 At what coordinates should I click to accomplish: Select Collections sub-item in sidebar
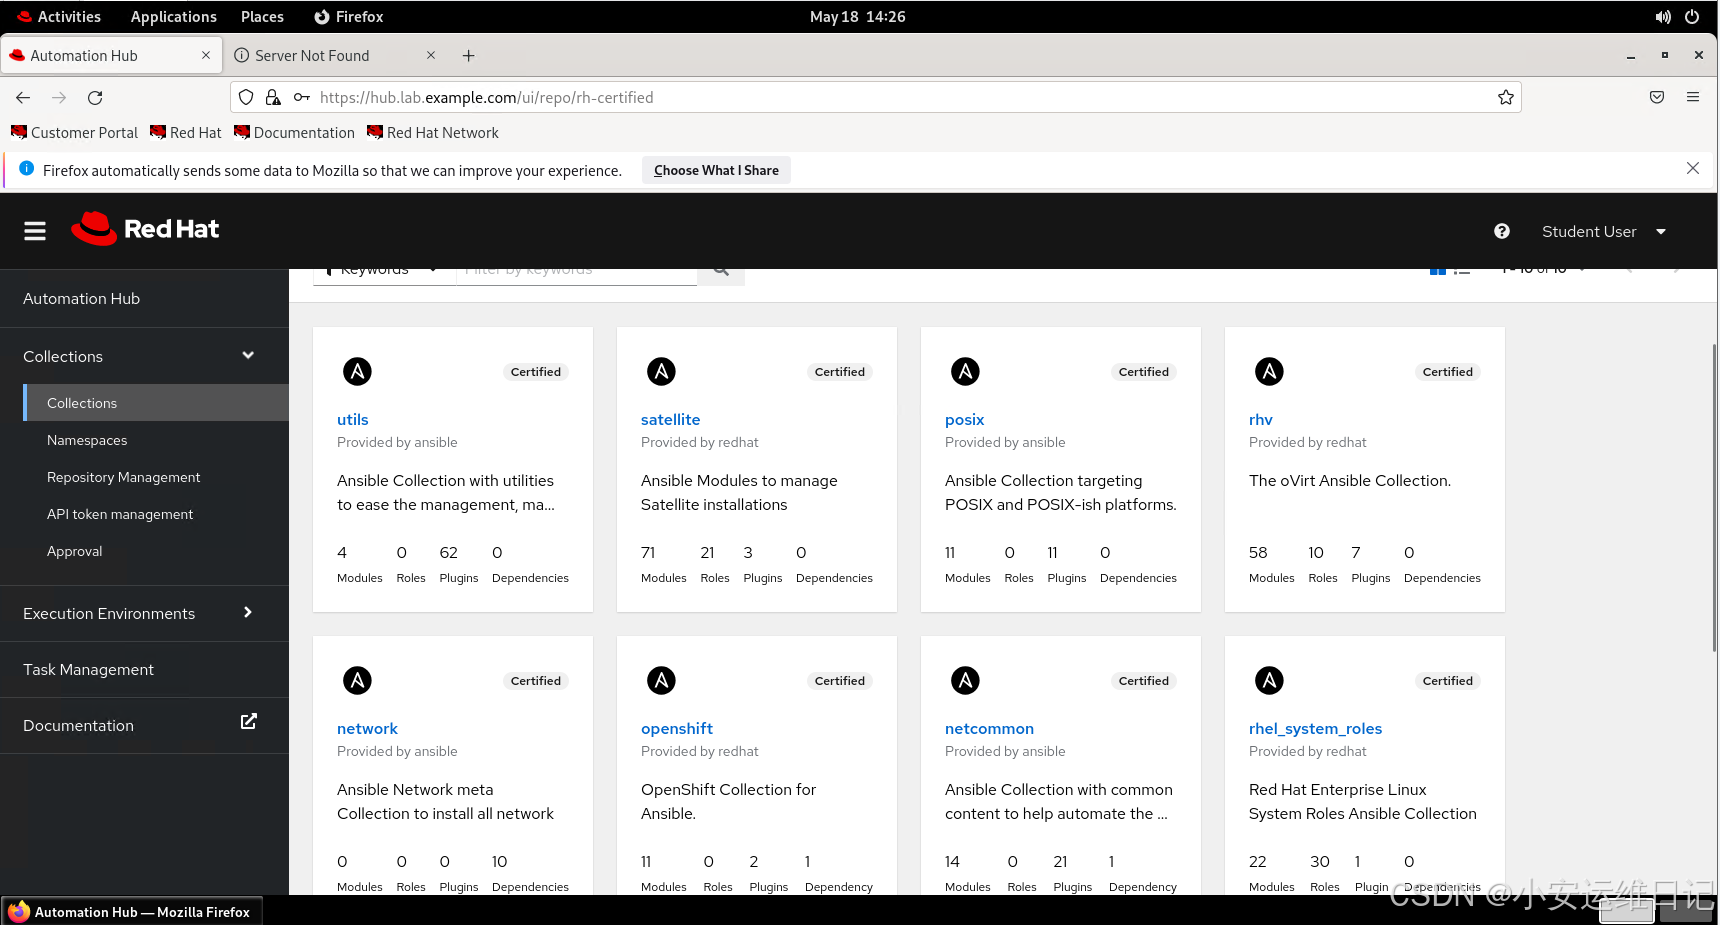pos(156,402)
